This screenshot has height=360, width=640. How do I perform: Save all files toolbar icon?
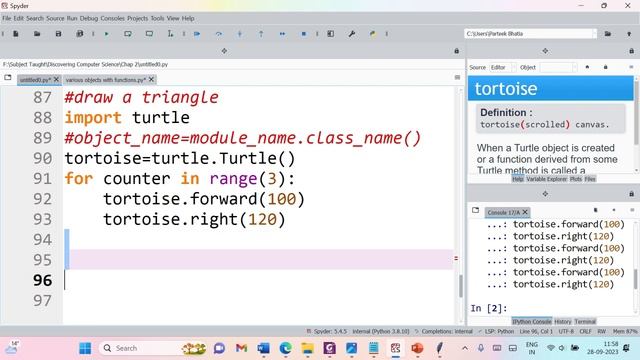point(80,34)
